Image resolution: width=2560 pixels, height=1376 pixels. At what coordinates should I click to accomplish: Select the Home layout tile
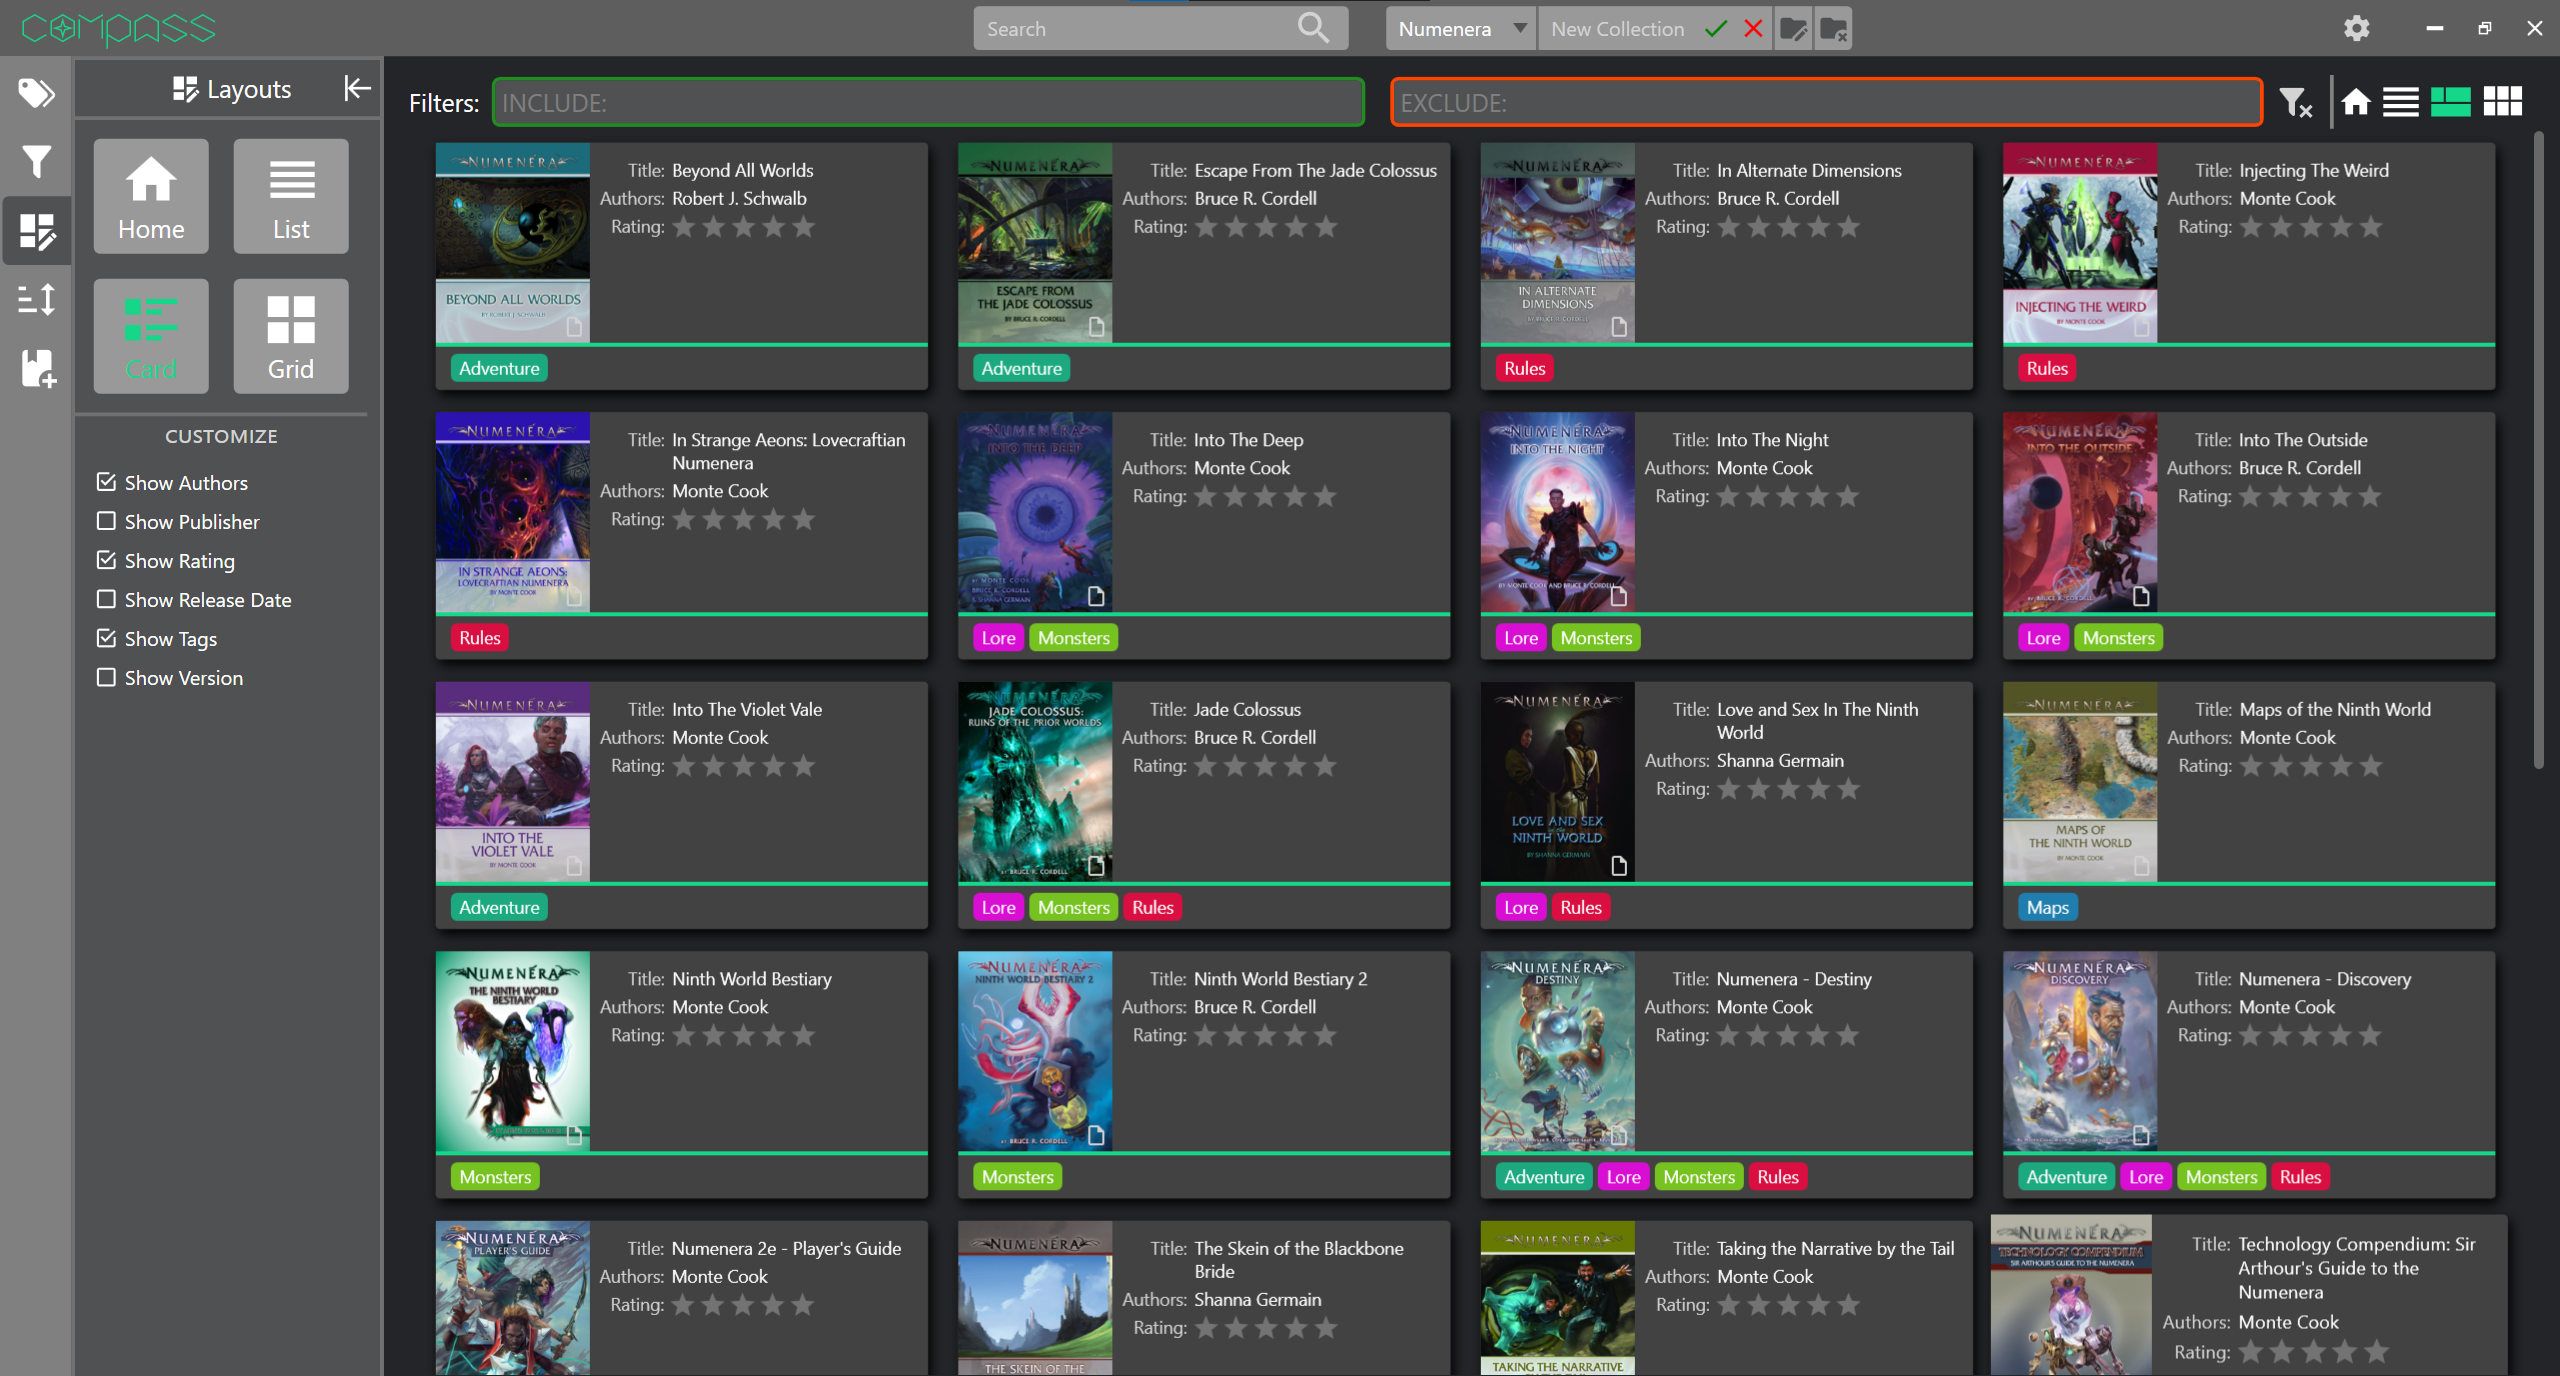pyautogui.click(x=151, y=196)
